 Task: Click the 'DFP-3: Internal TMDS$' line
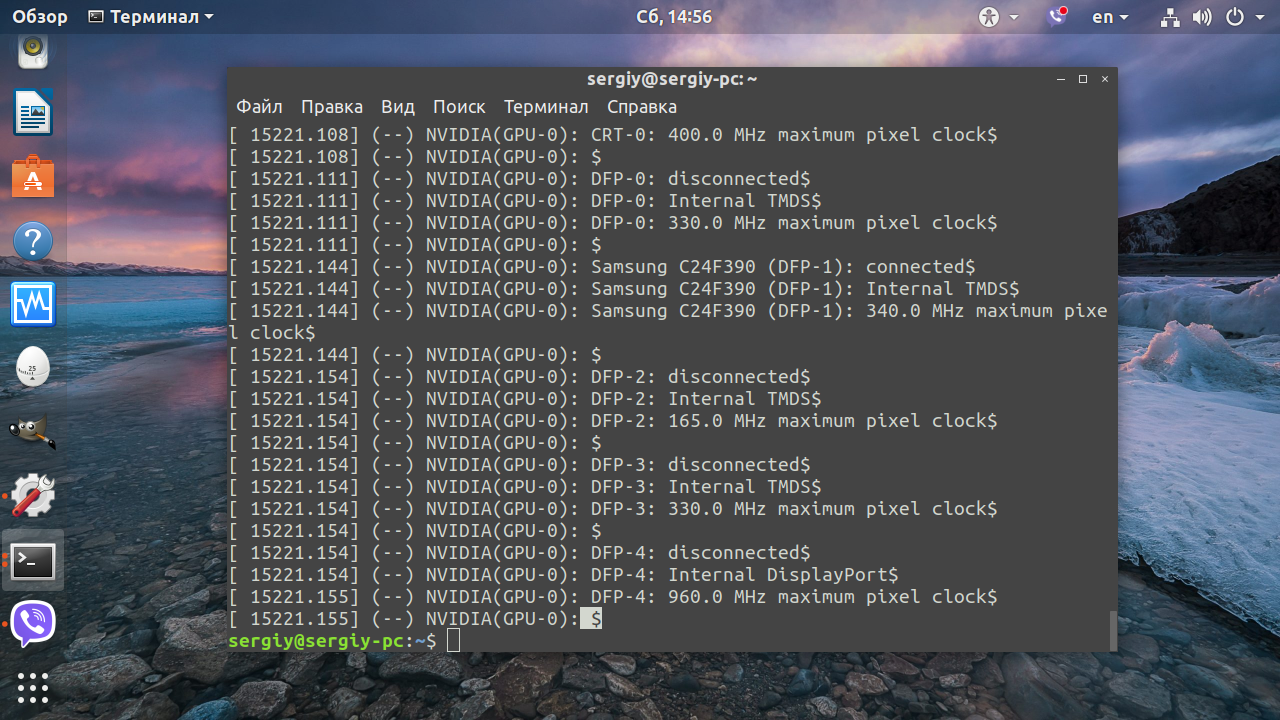(x=706, y=486)
